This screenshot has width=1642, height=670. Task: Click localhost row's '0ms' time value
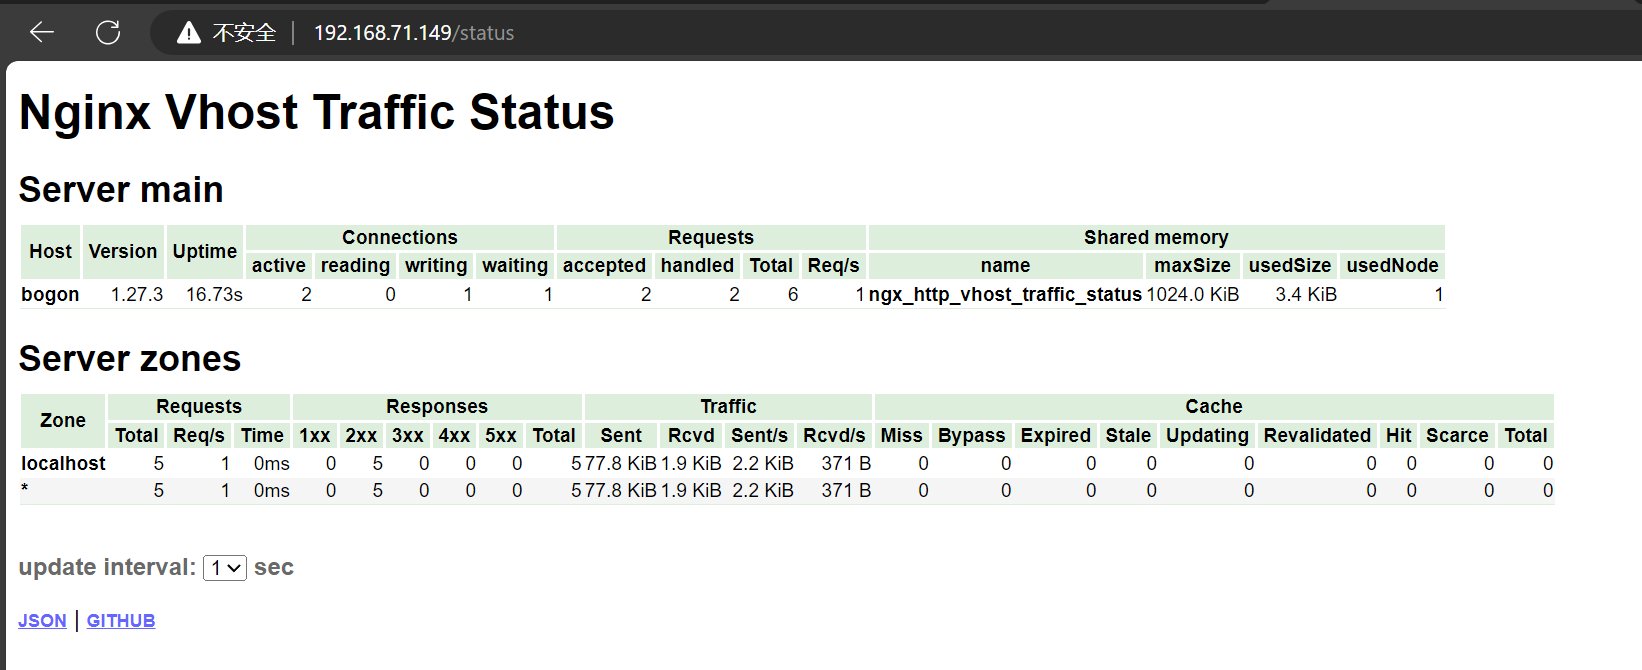pyautogui.click(x=271, y=463)
